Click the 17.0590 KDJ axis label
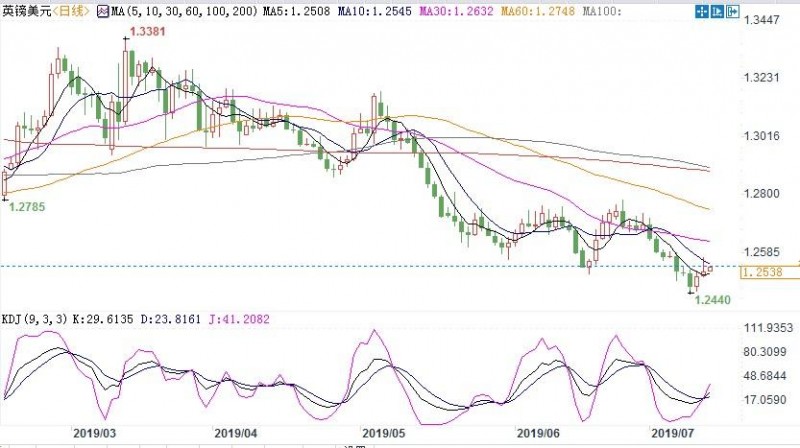The image size is (800, 448). point(765,400)
